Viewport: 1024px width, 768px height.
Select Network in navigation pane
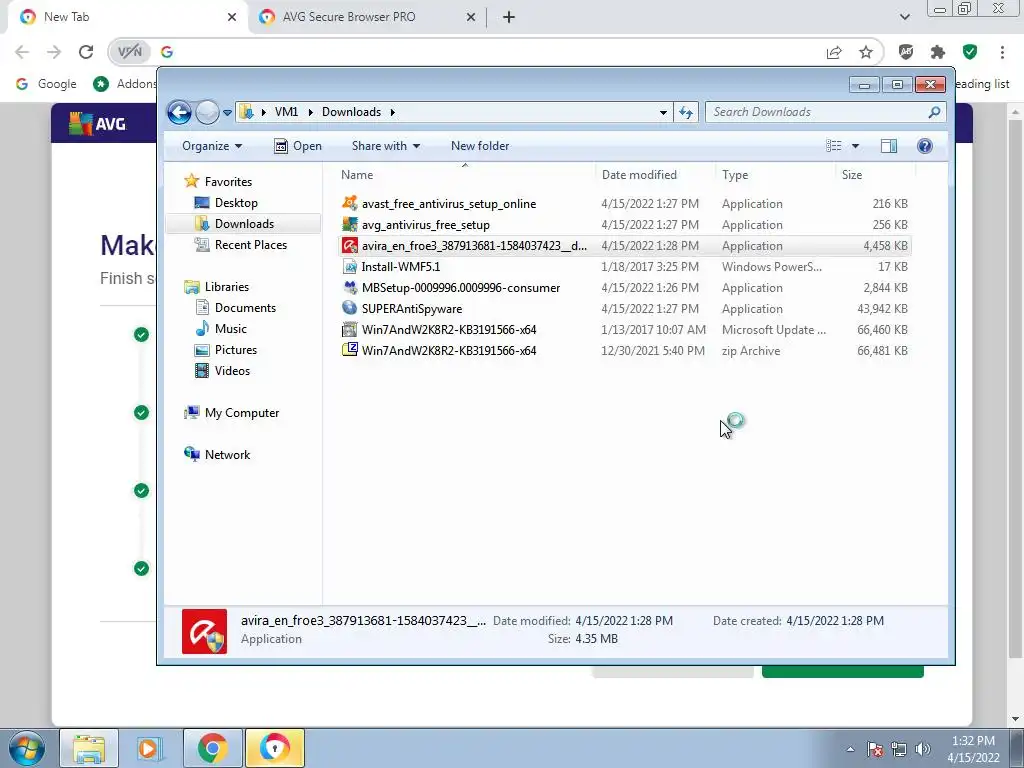point(227,455)
